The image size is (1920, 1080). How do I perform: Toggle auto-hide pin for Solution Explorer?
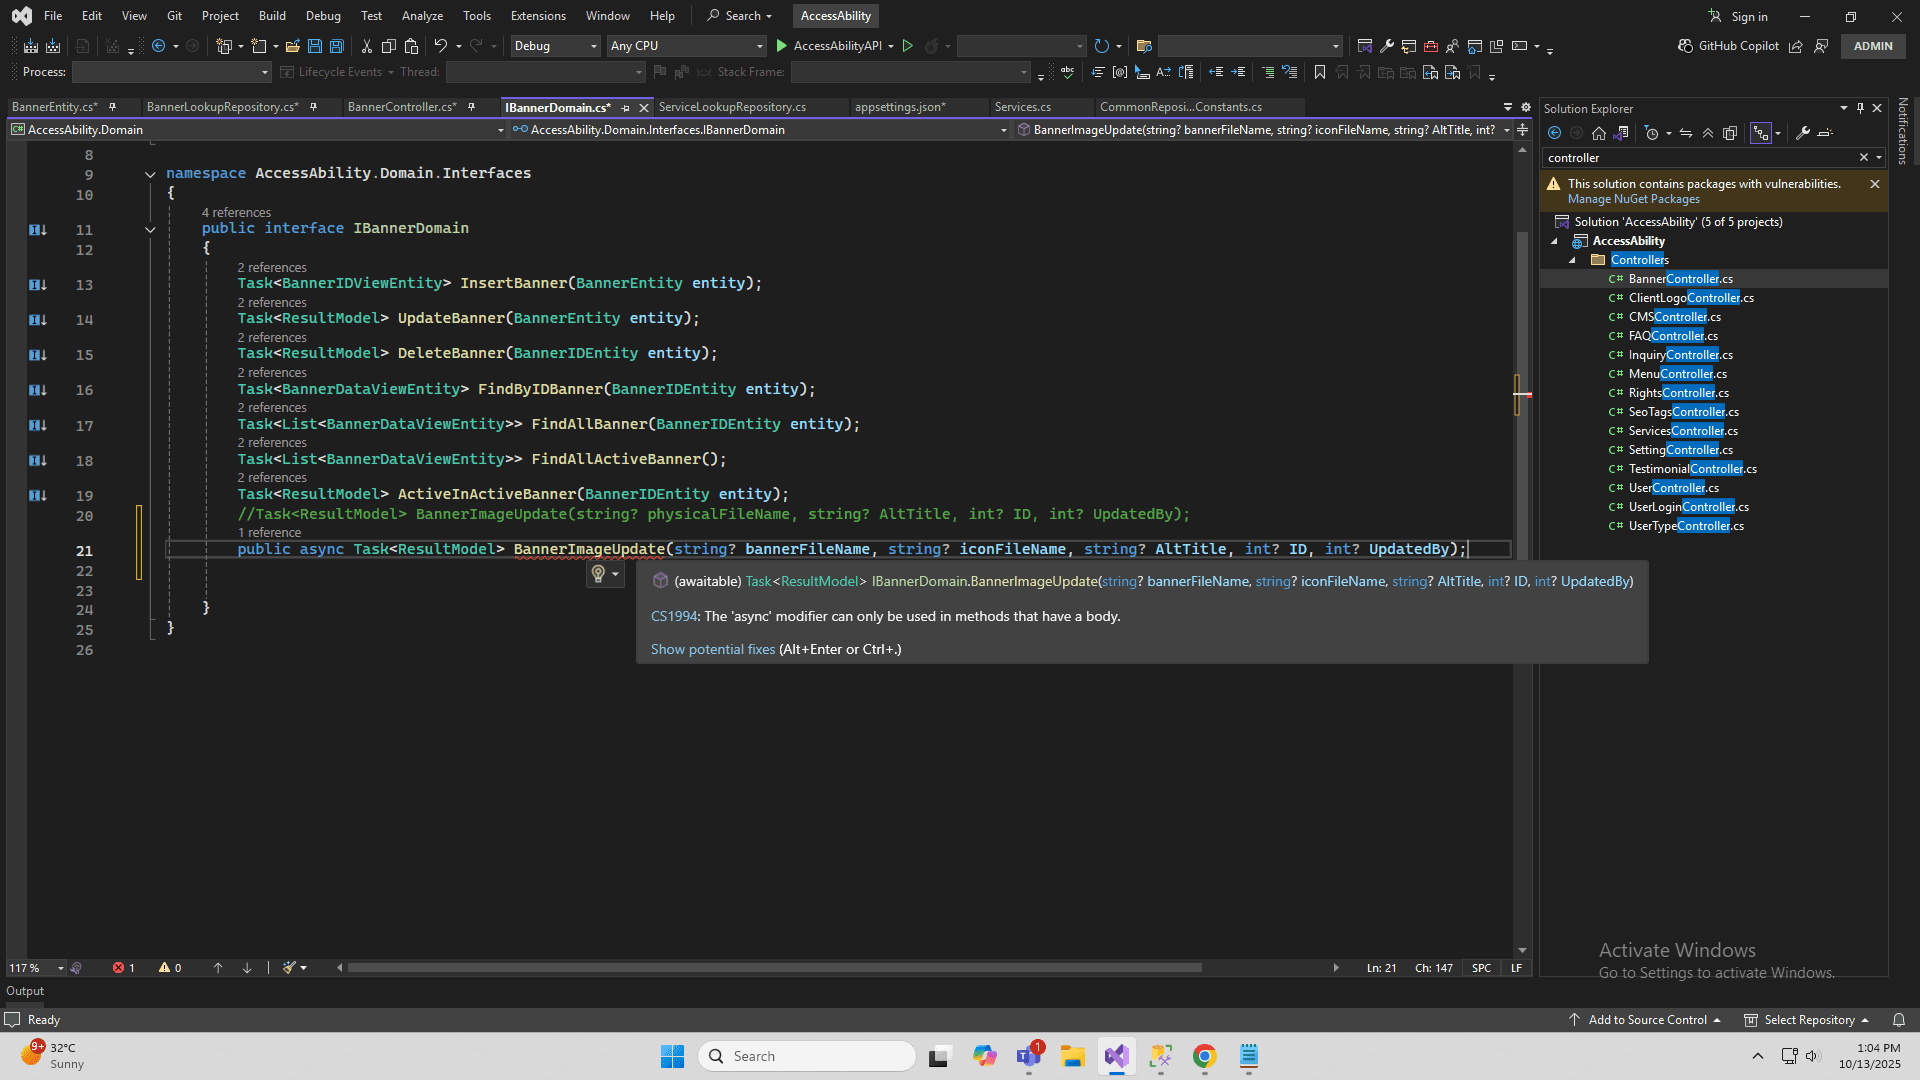pos(1860,108)
